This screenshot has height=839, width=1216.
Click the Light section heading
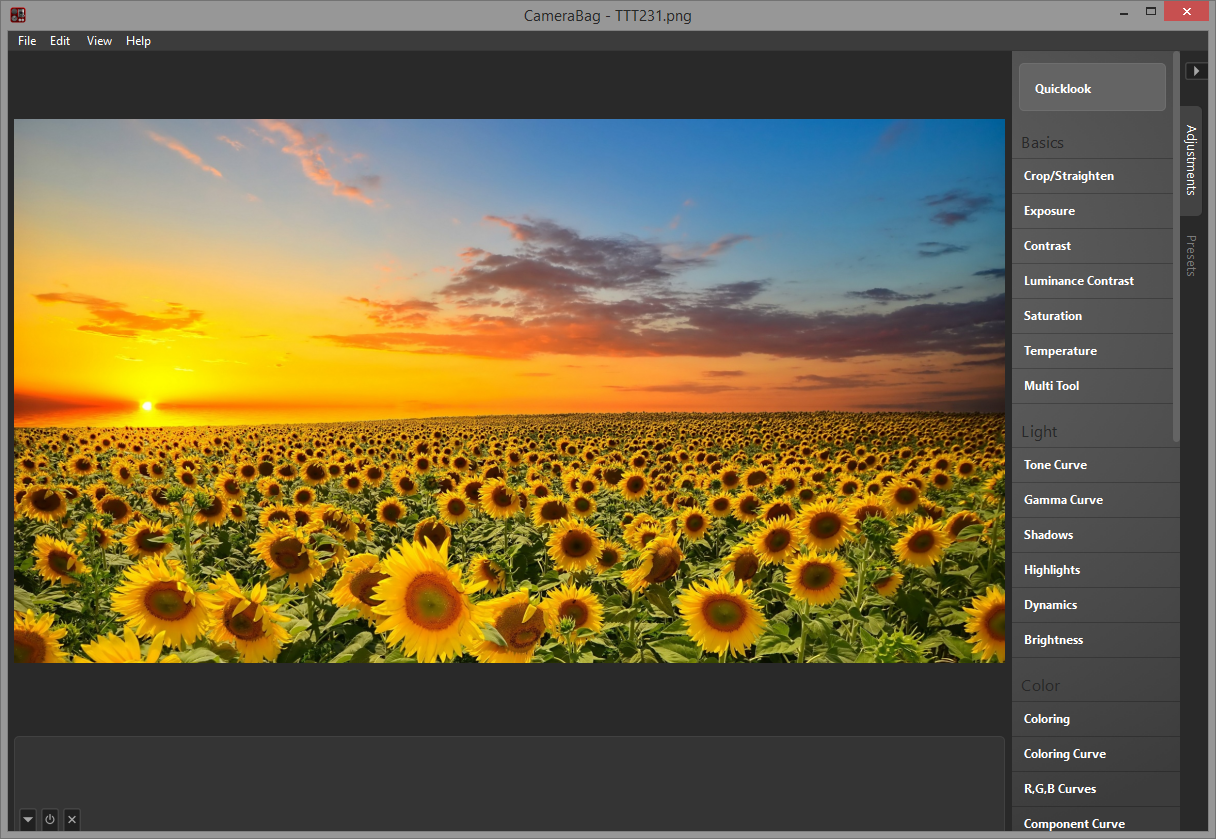pos(1039,432)
